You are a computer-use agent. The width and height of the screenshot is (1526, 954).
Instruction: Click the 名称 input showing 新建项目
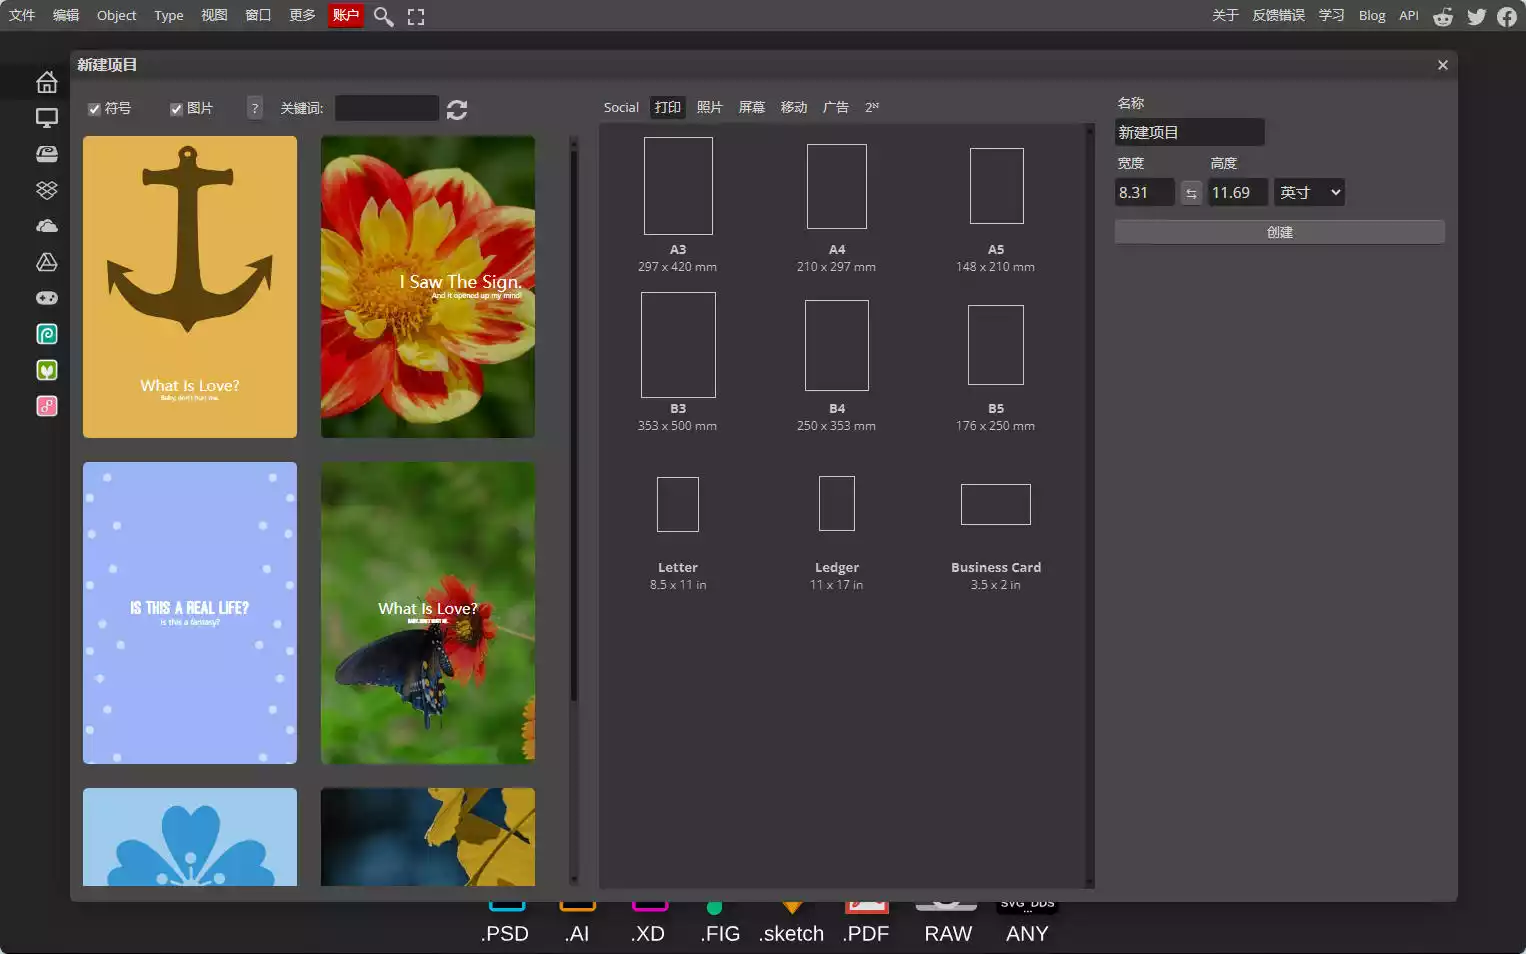[x=1190, y=132]
